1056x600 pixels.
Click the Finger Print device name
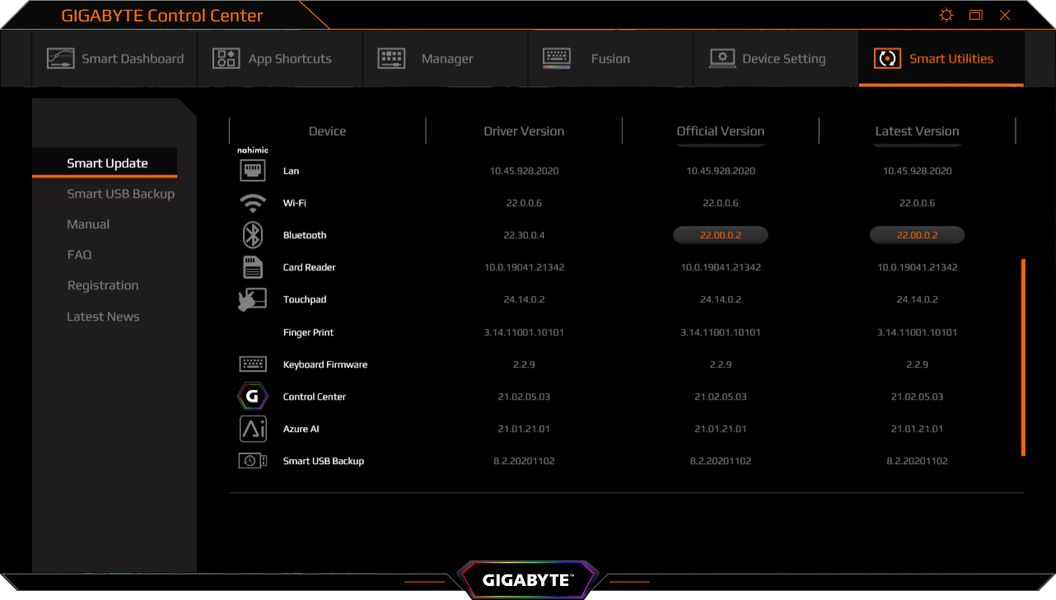308,333
